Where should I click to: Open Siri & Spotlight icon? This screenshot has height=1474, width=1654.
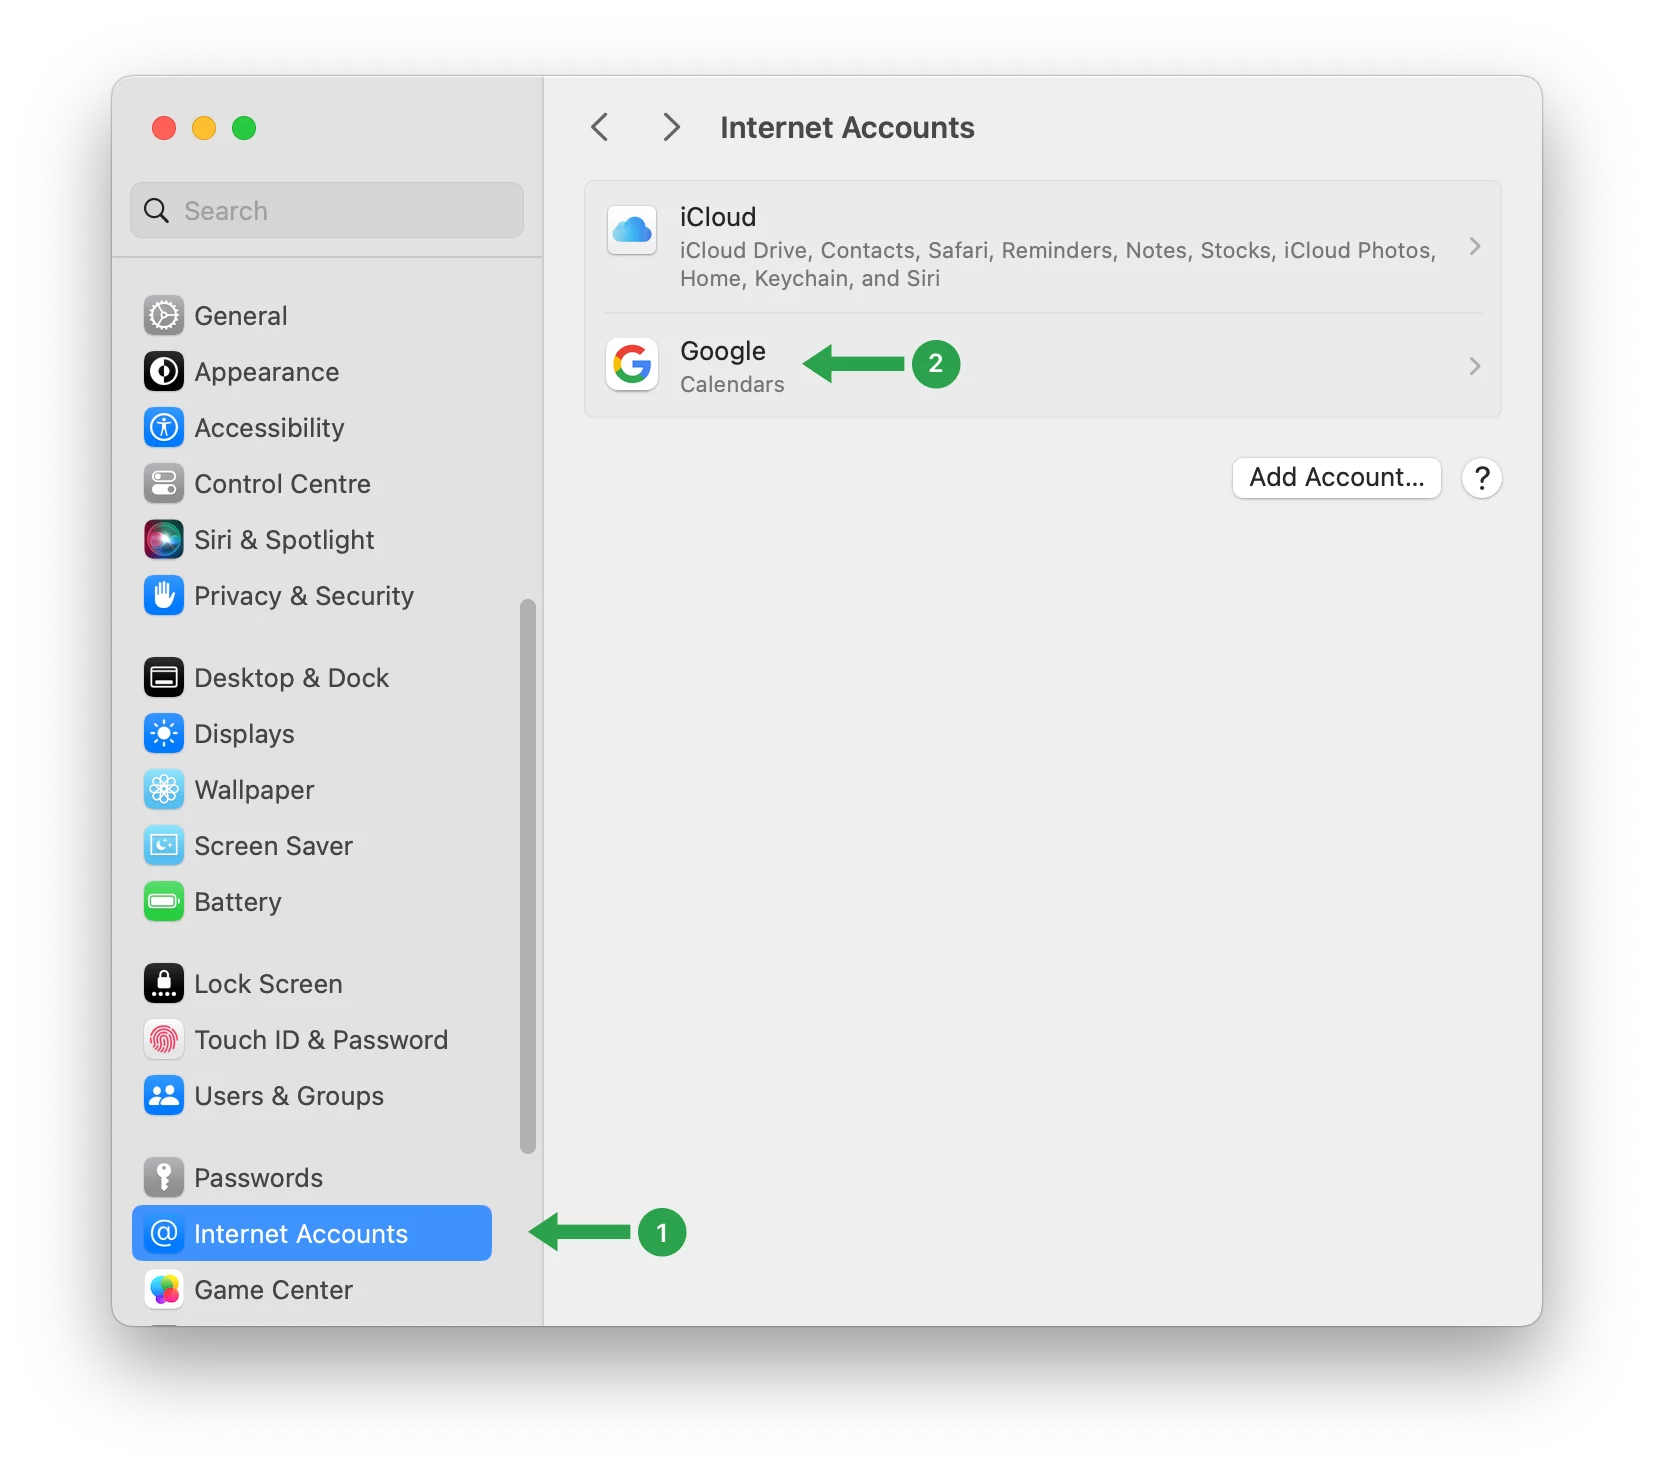(164, 540)
